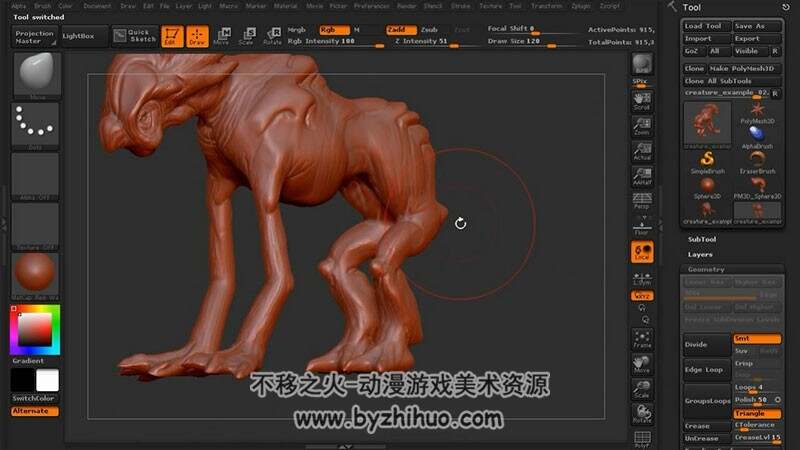The image size is (800, 450).
Task: Activate the Draw mode button
Action: (x=197, y=36)
